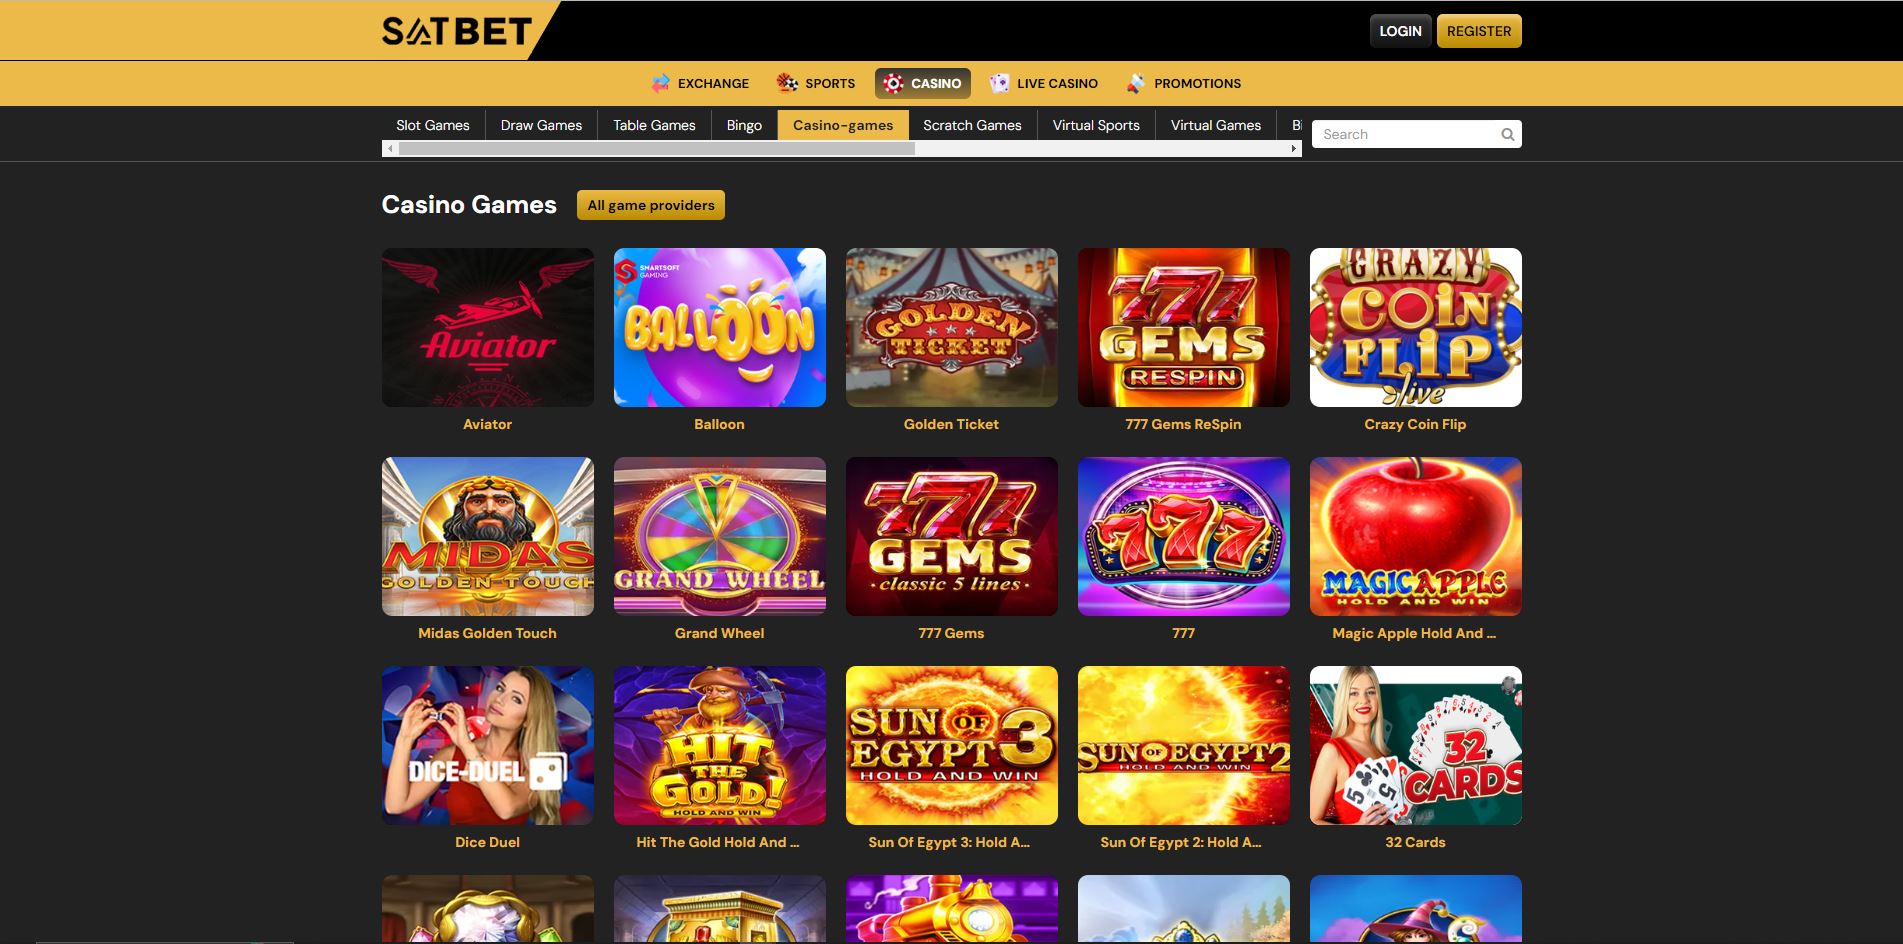
Task: Click the Promotions party popper icon
Action: point(1136,83)
